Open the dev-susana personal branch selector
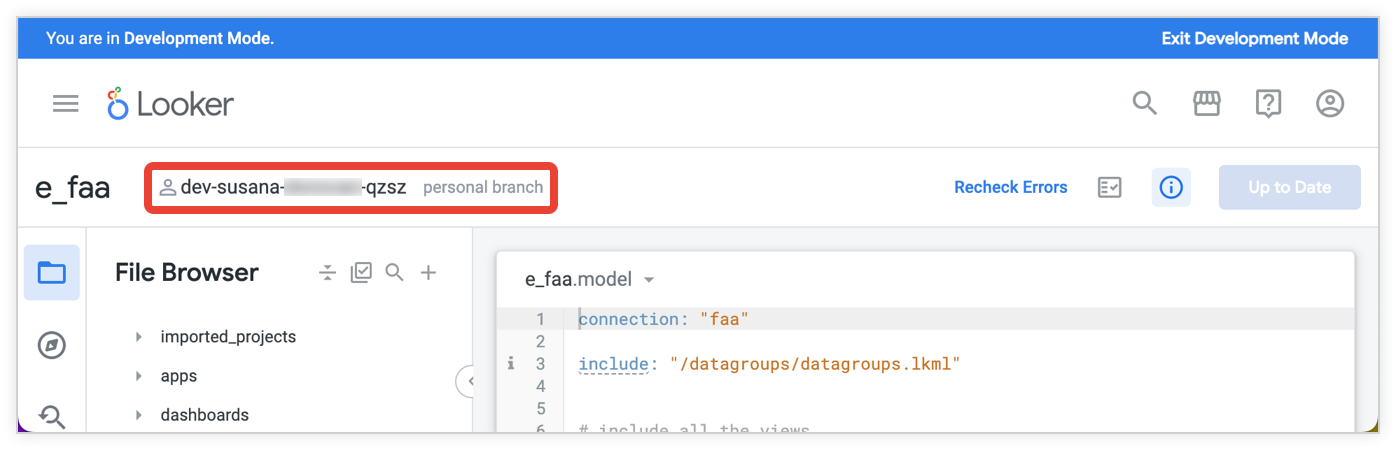 coord(351,187)
